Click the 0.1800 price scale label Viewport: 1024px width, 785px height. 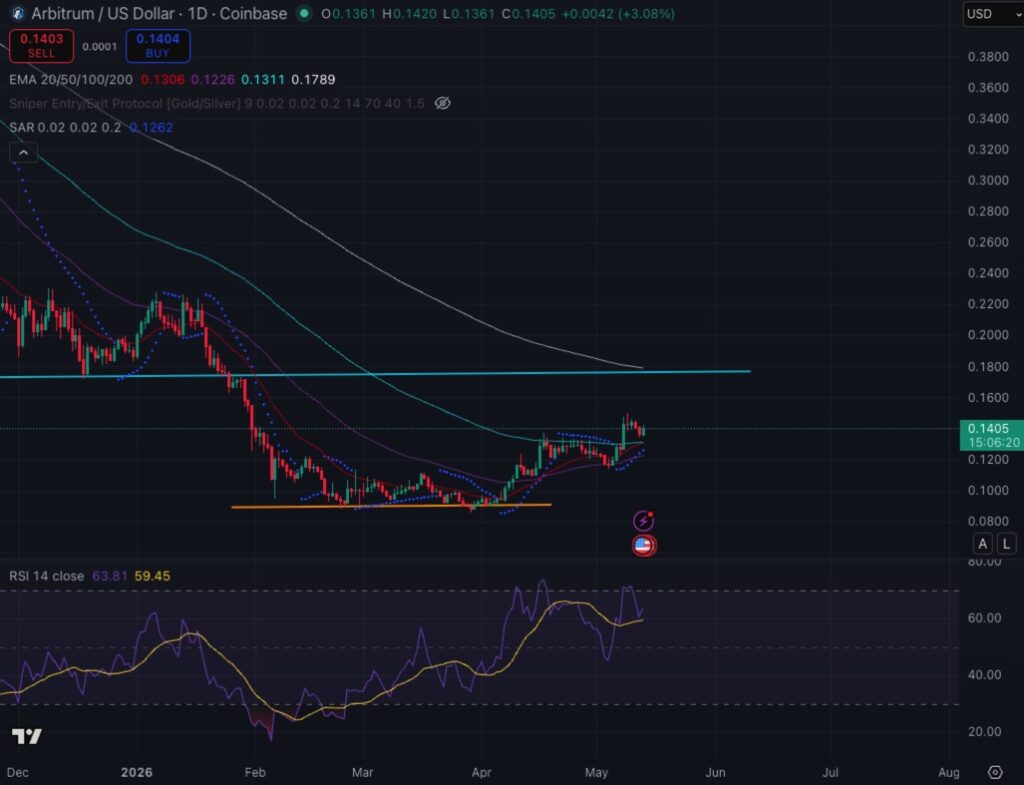pos(988,366)
